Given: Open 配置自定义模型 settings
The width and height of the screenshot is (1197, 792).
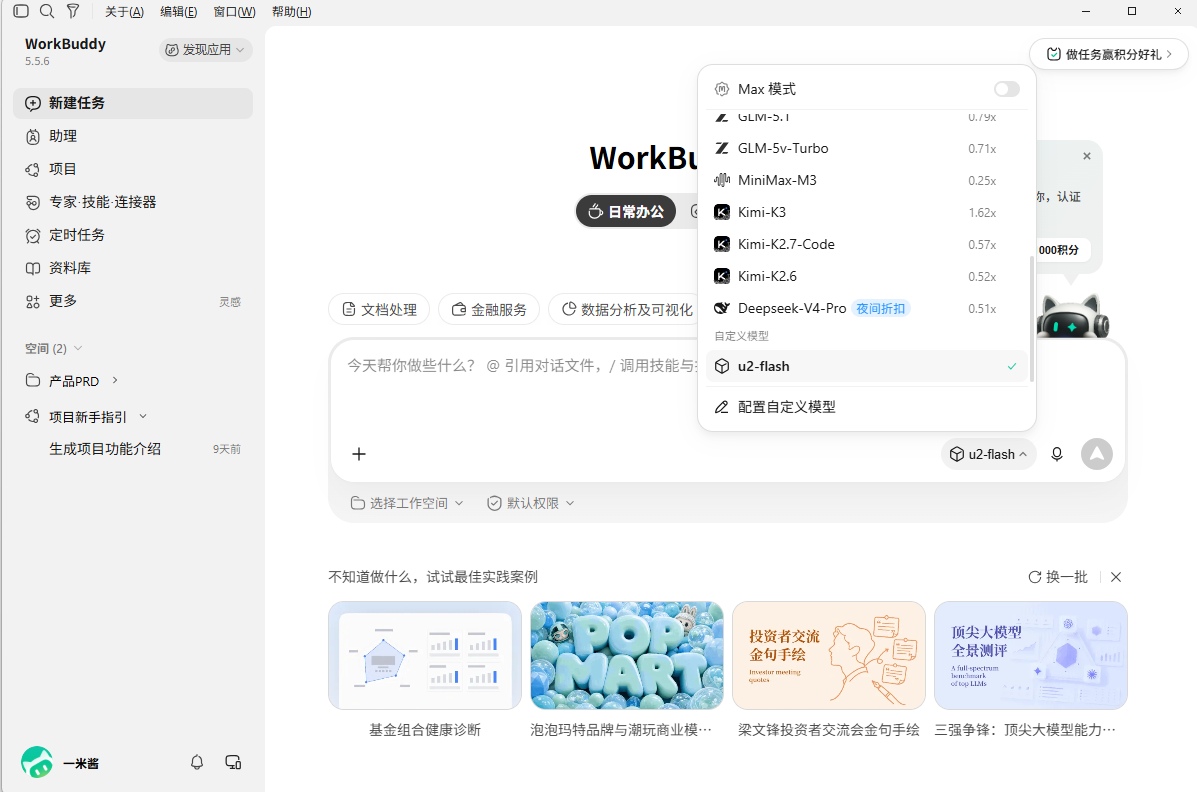Looking at the screenshot, I should pos(866,407).
